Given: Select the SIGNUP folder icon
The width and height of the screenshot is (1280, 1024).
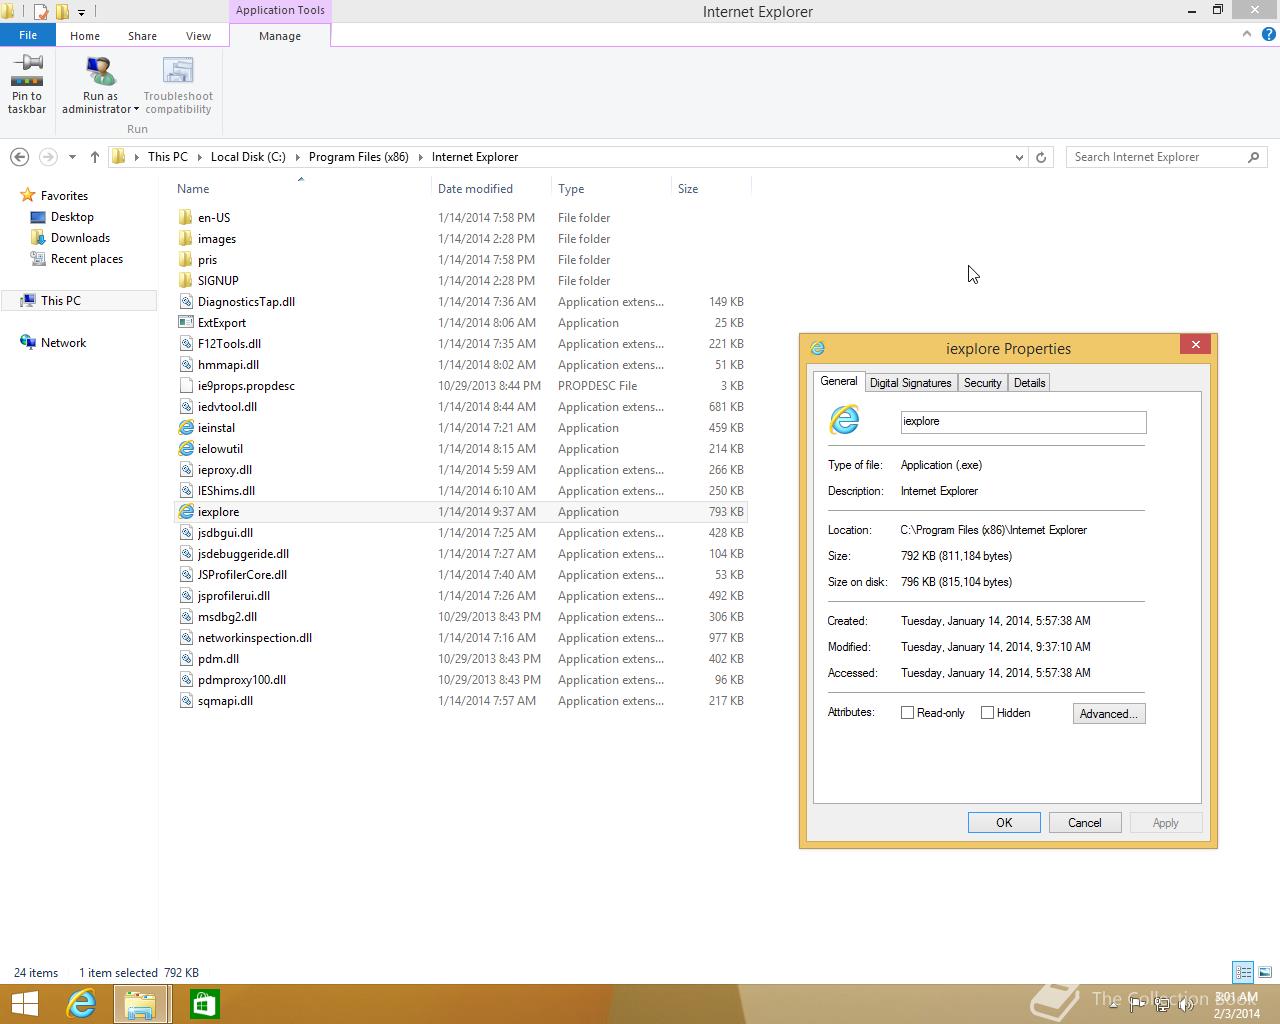Looking at the screenshot, I should pos(186,281).
